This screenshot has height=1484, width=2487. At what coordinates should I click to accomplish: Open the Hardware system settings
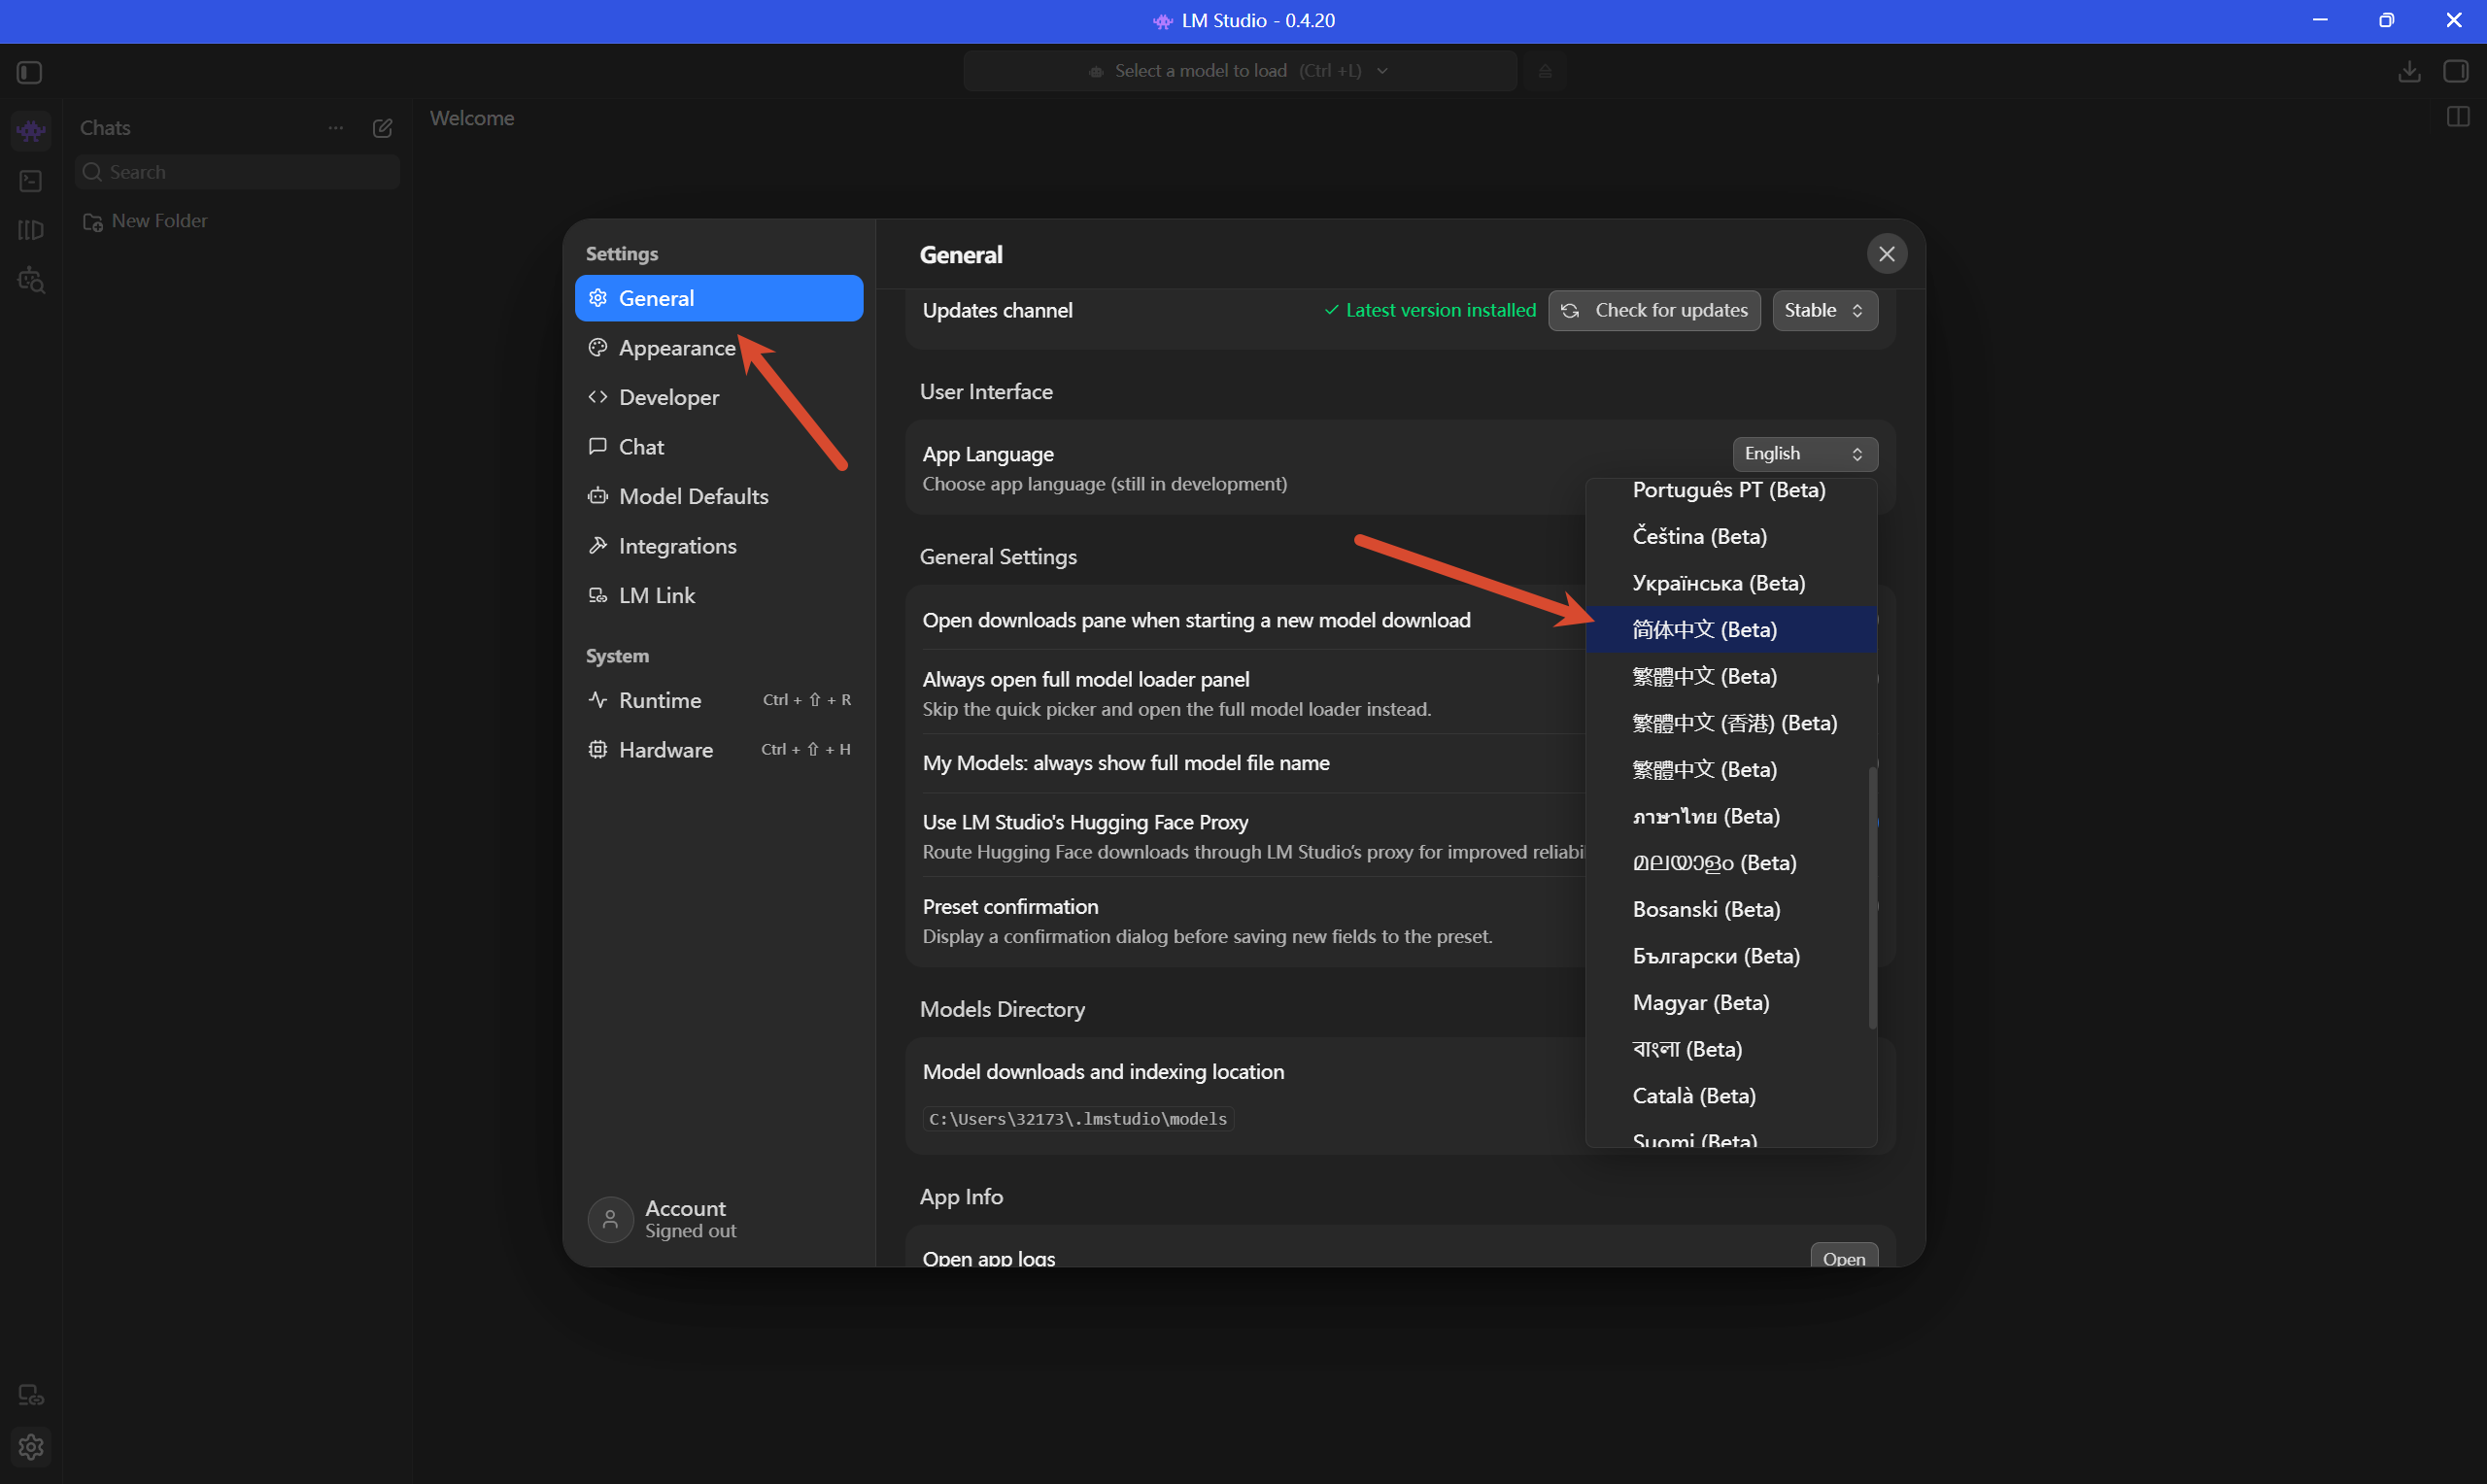pyautogui.click(x=719, y=750)
